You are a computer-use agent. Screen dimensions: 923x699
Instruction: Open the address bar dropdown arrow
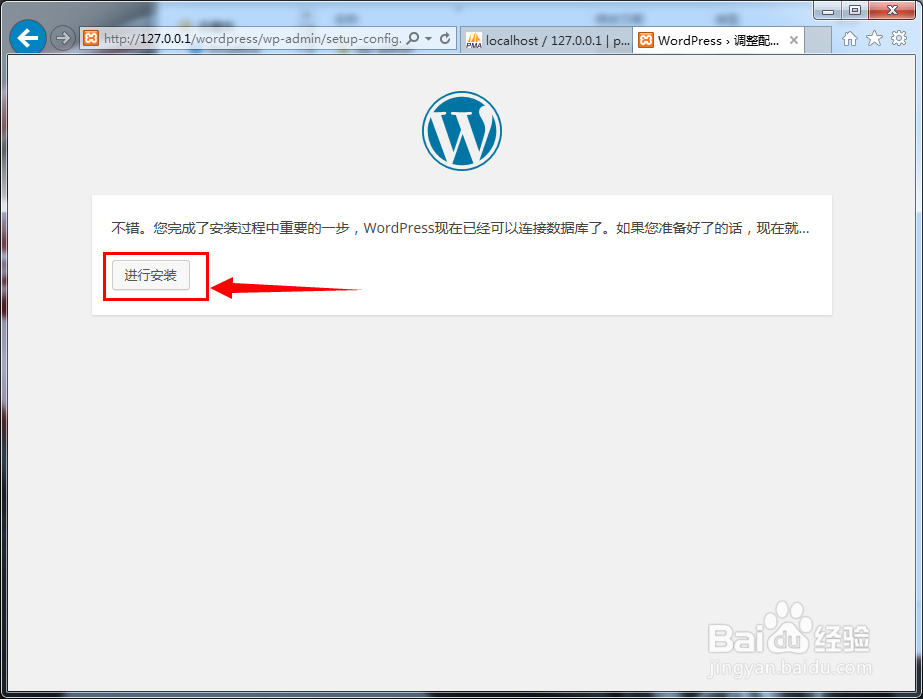429,39
